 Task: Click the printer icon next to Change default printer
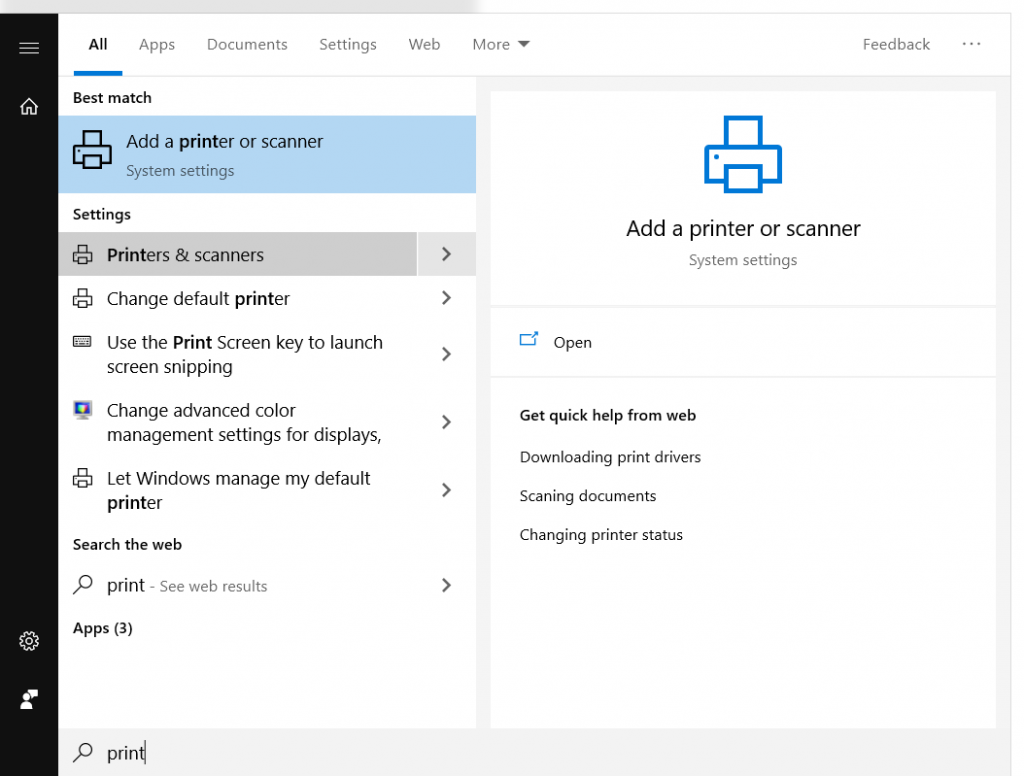[82, 298]
